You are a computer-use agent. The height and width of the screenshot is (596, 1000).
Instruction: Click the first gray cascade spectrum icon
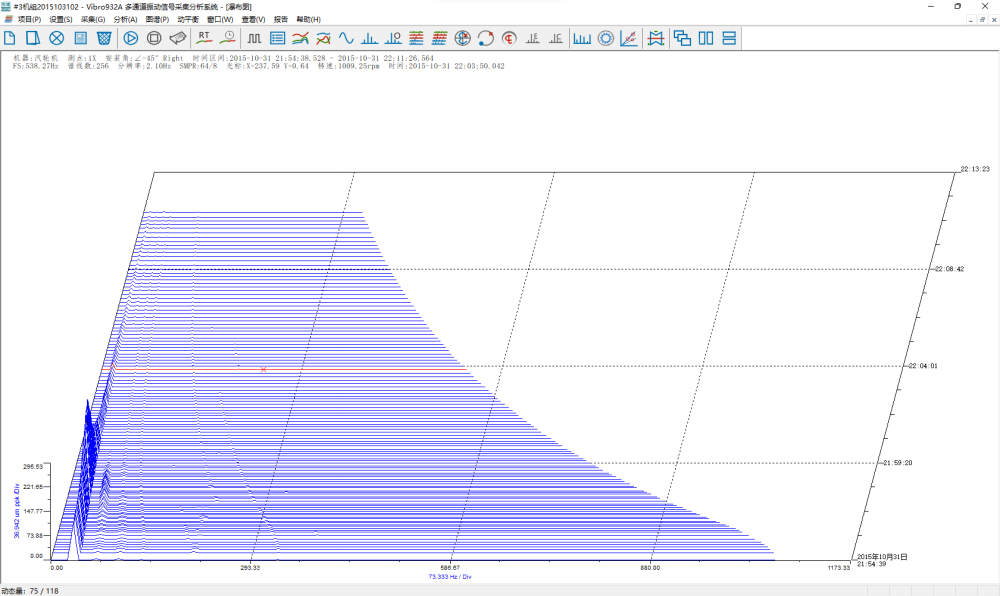click(533, 38)
